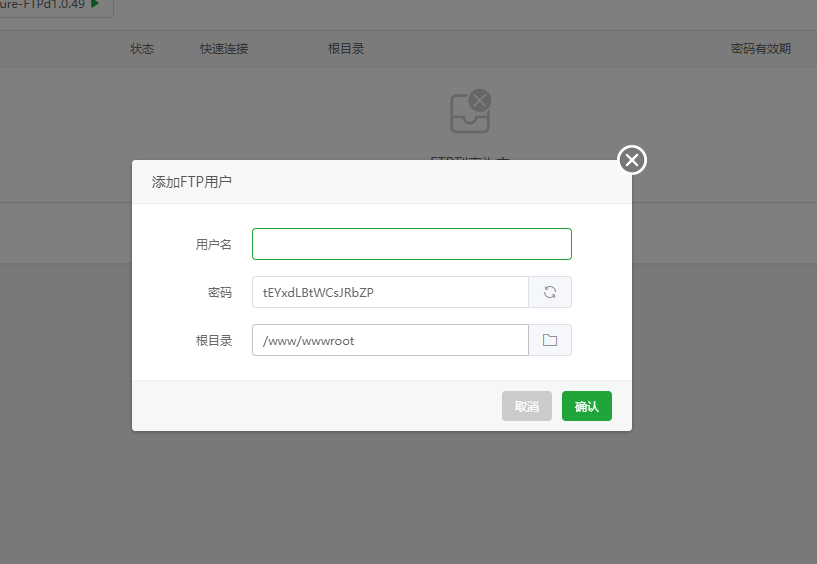Click the 密码有效期 column header

tap(761, 49)
